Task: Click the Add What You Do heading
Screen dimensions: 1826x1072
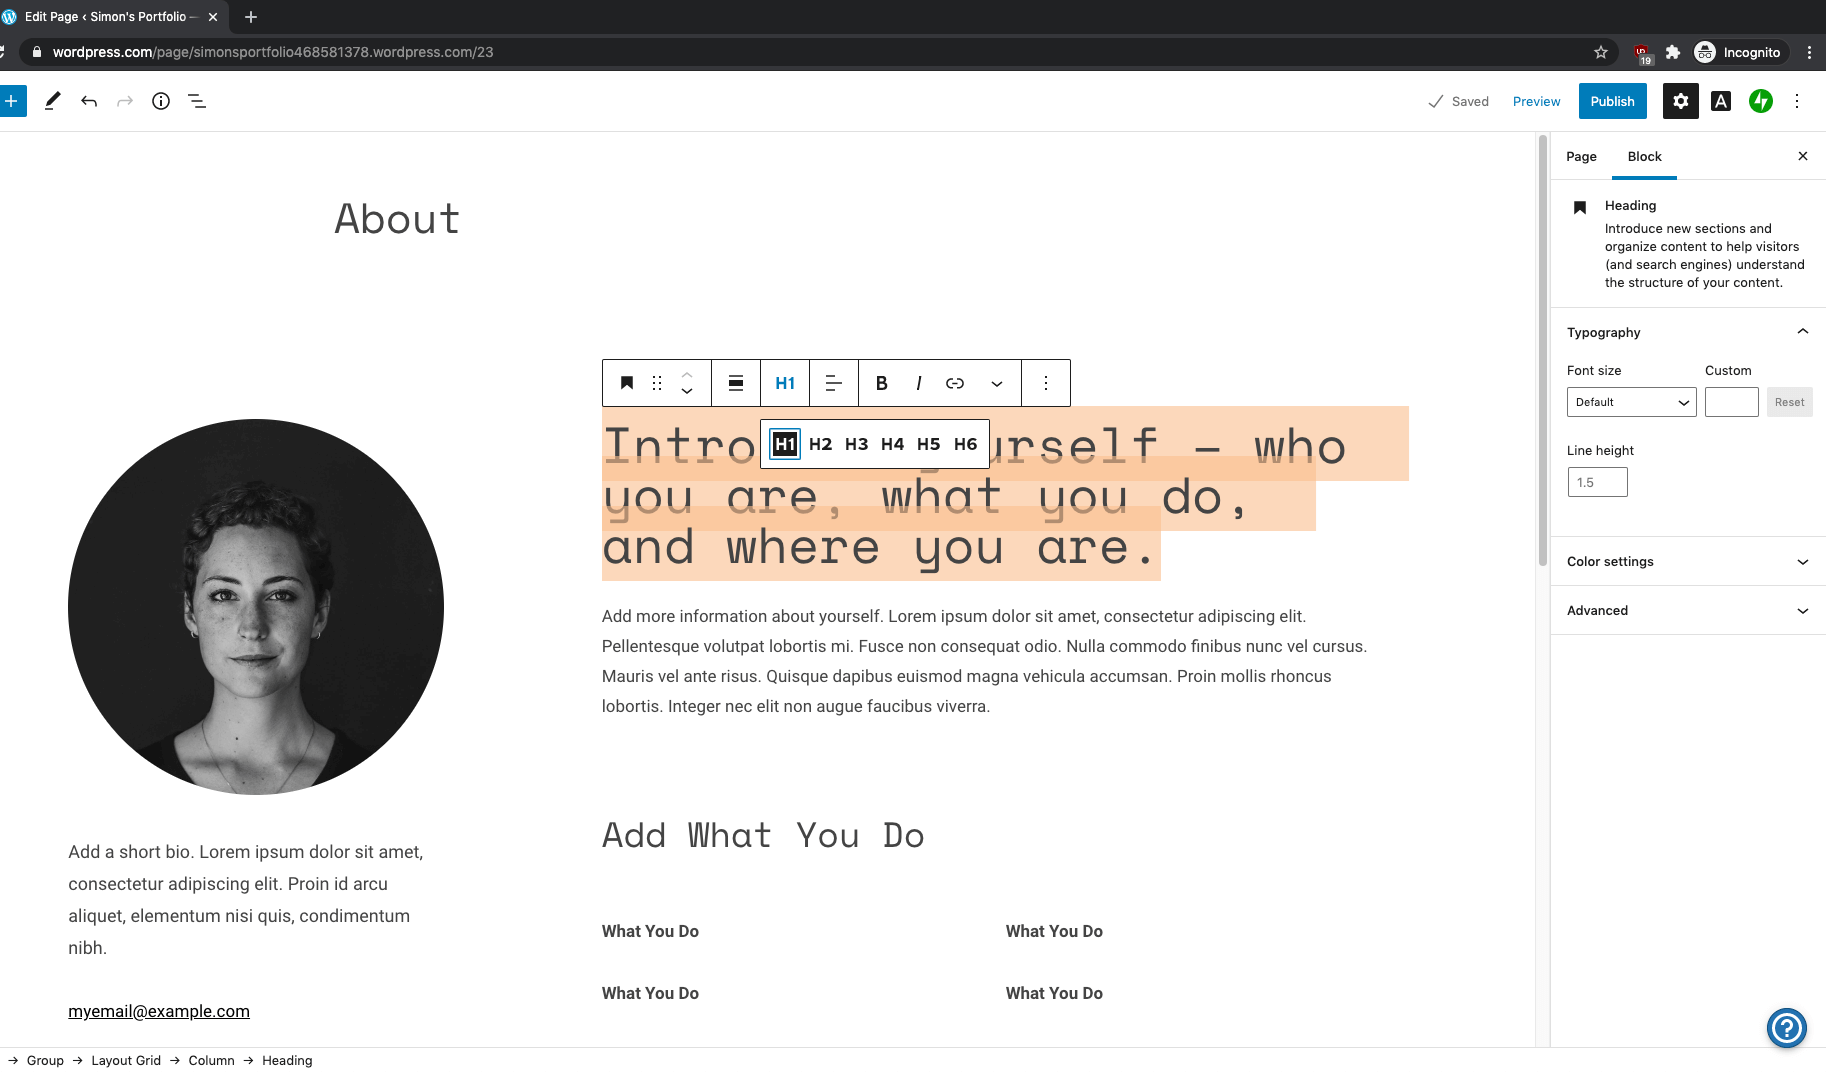Action: click(x=763, y=835)
